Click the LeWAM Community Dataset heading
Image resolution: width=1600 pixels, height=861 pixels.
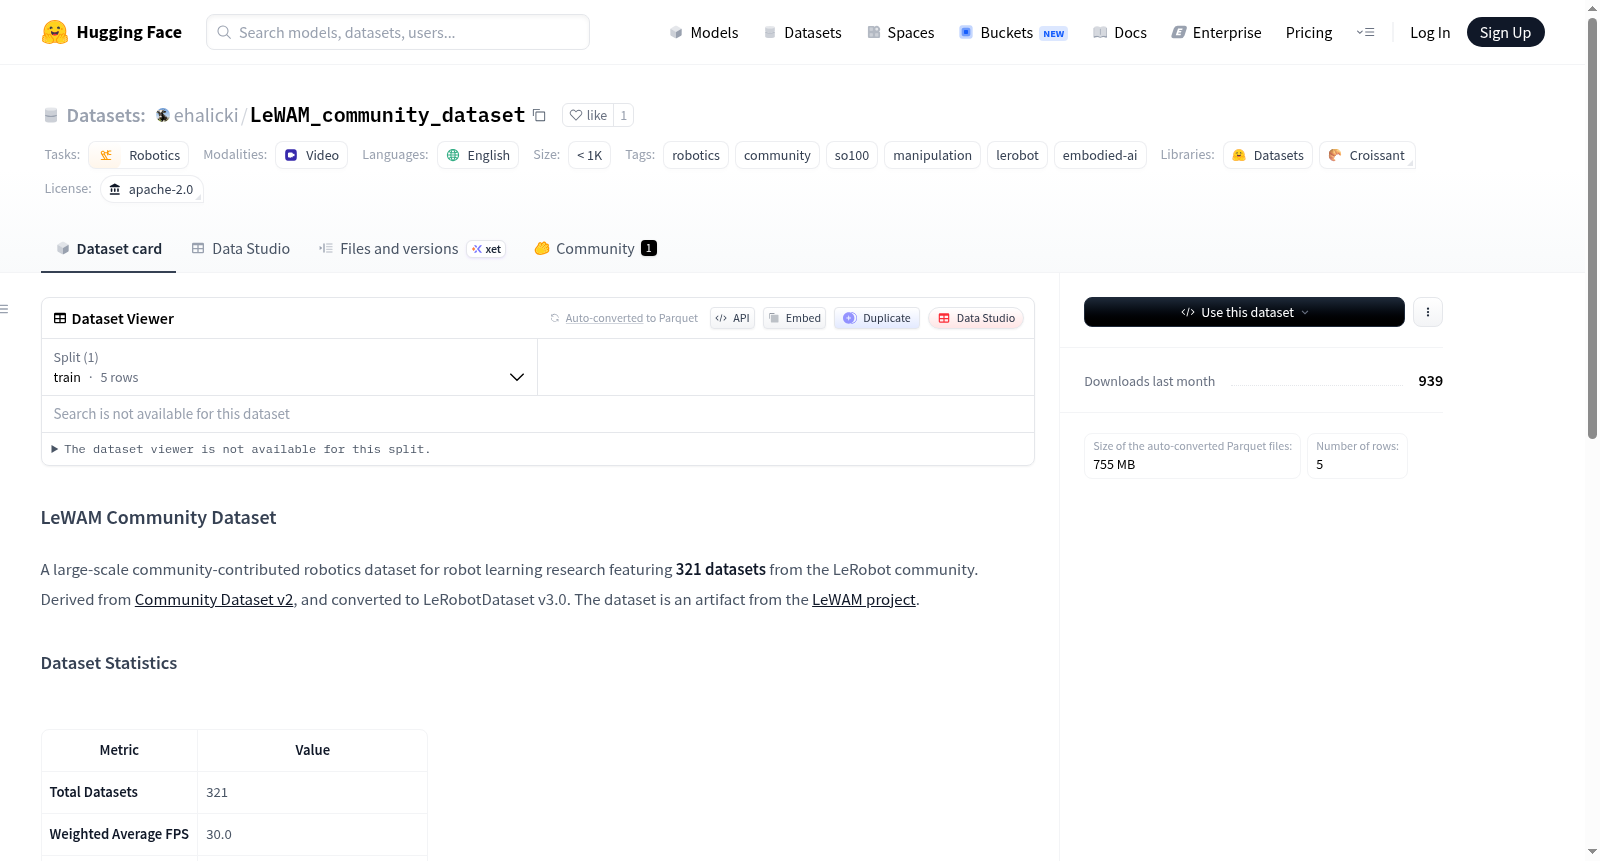pos(158,517)
